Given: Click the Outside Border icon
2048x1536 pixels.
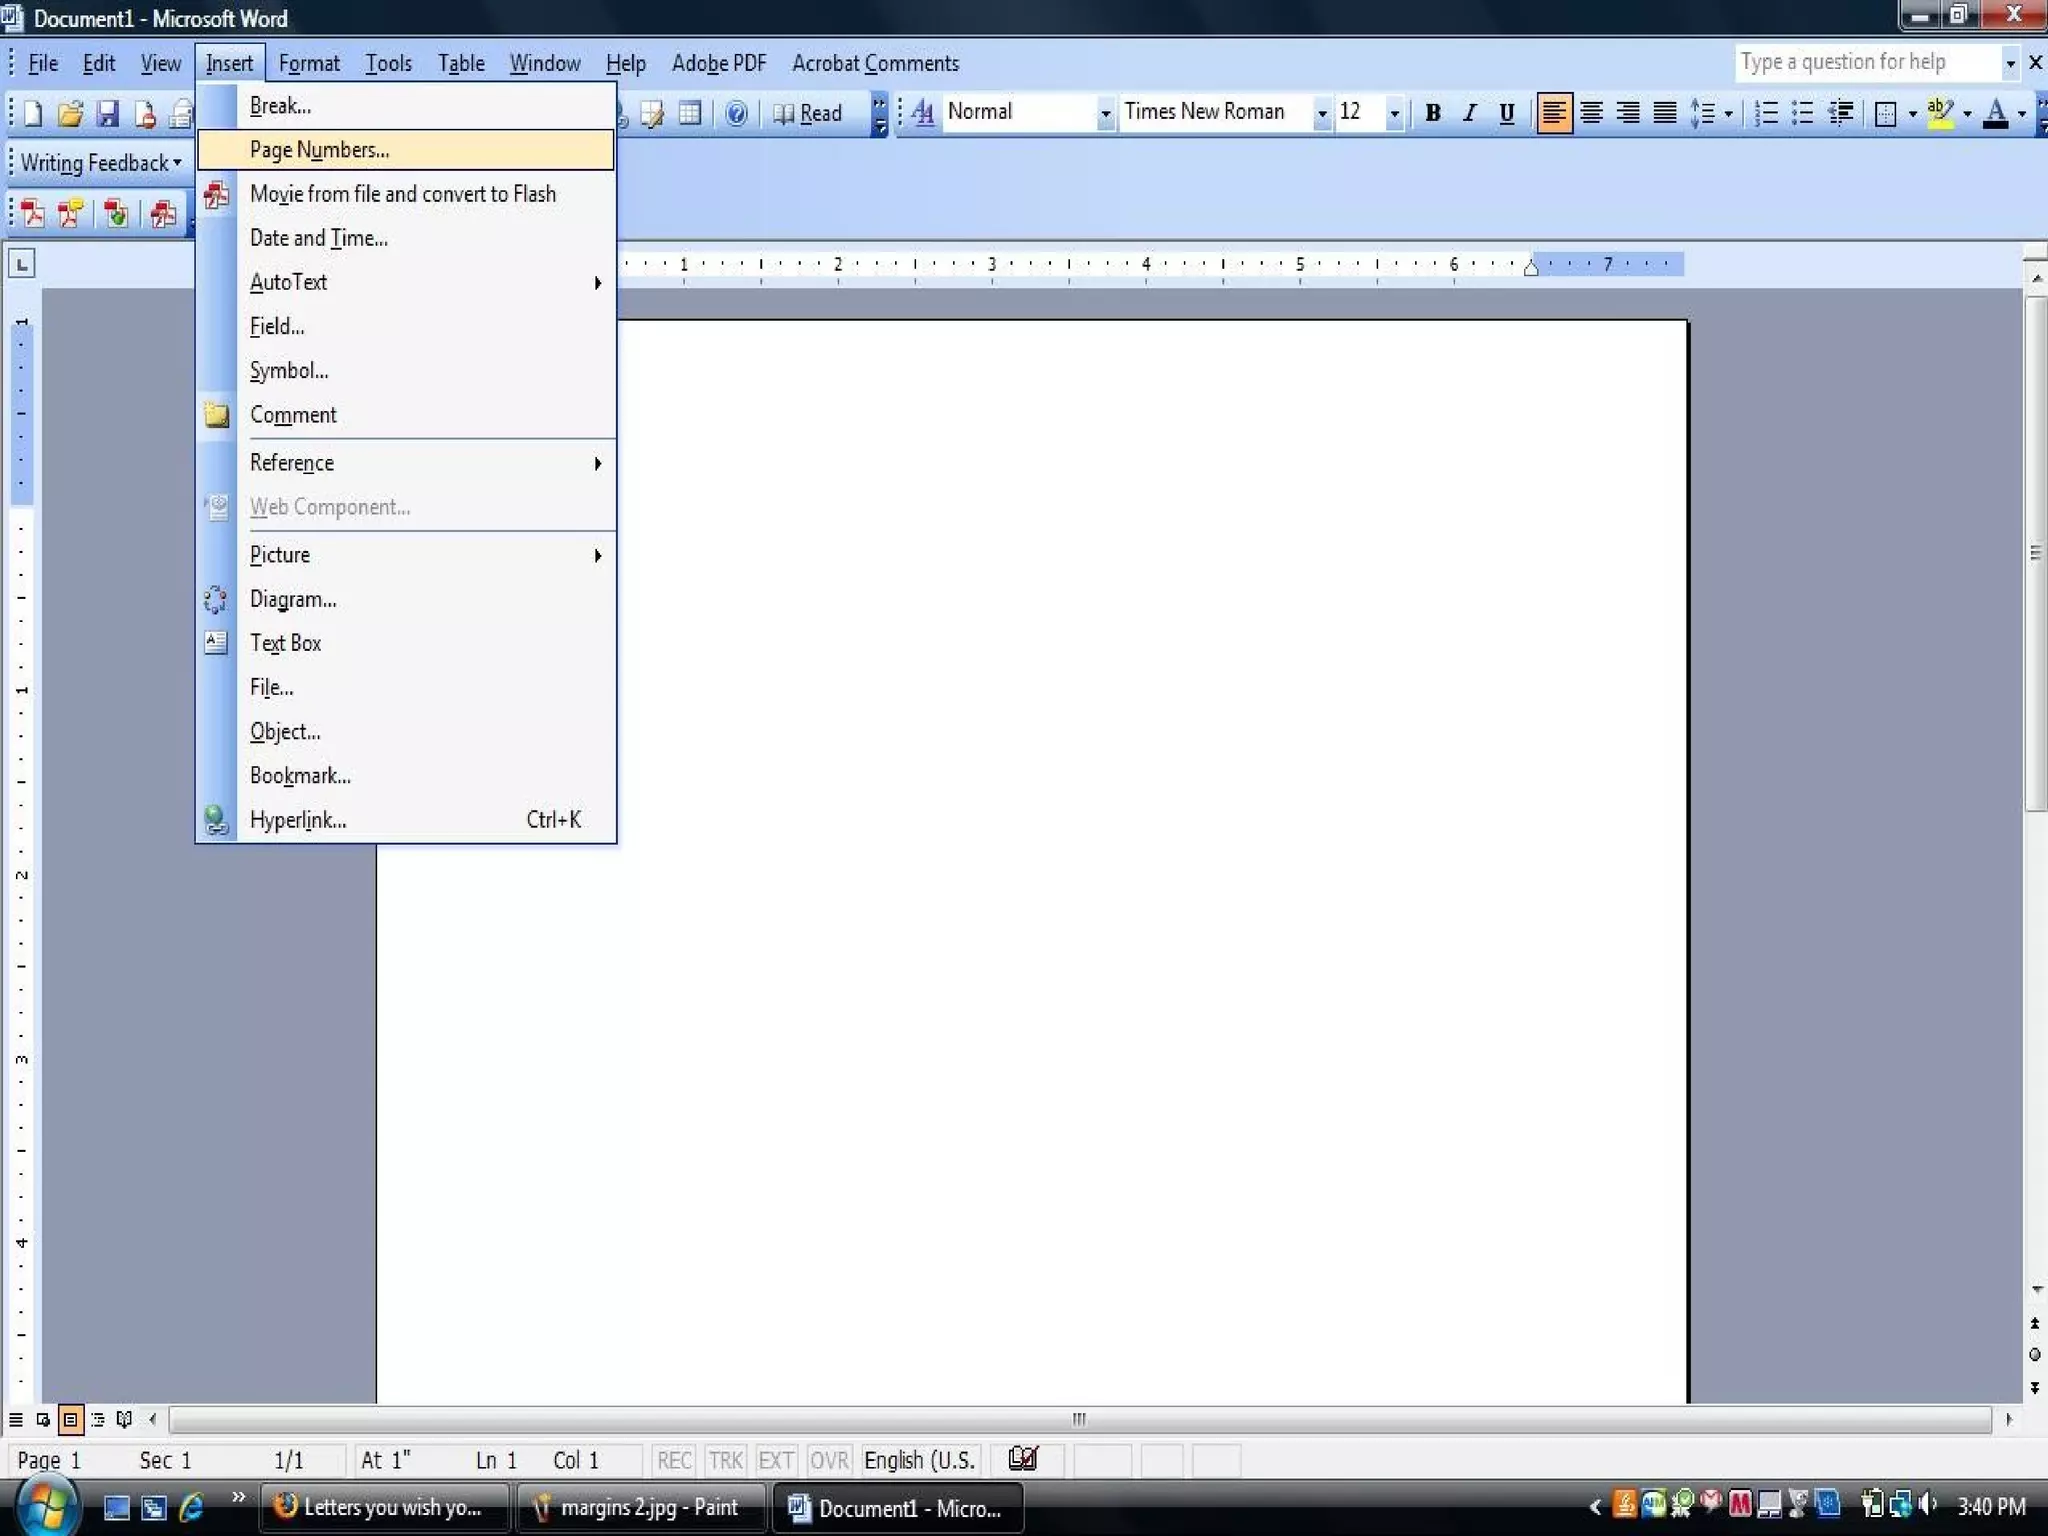Looking at the screenshot, I should pyautogui.click(x=1886, y=113).
